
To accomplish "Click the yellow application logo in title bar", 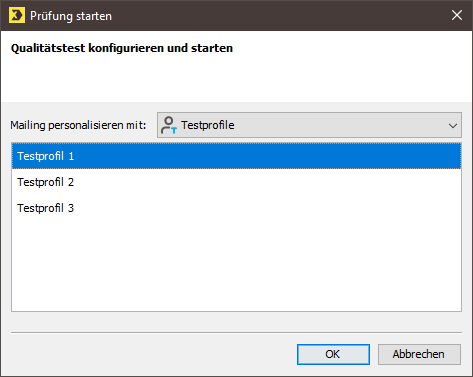I will coord(17,16).
